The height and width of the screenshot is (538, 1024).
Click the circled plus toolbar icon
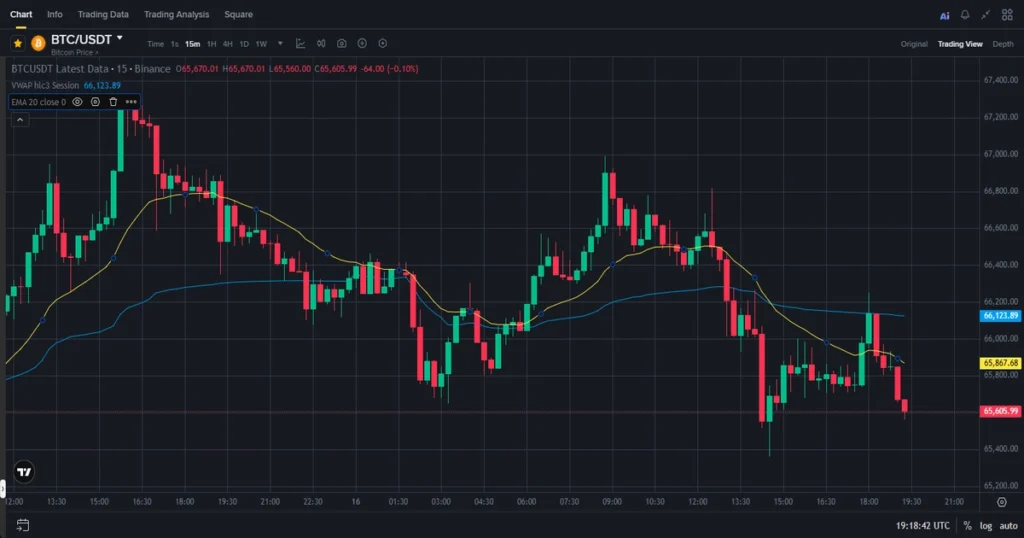pyautogui.click(x=362, y=44)
